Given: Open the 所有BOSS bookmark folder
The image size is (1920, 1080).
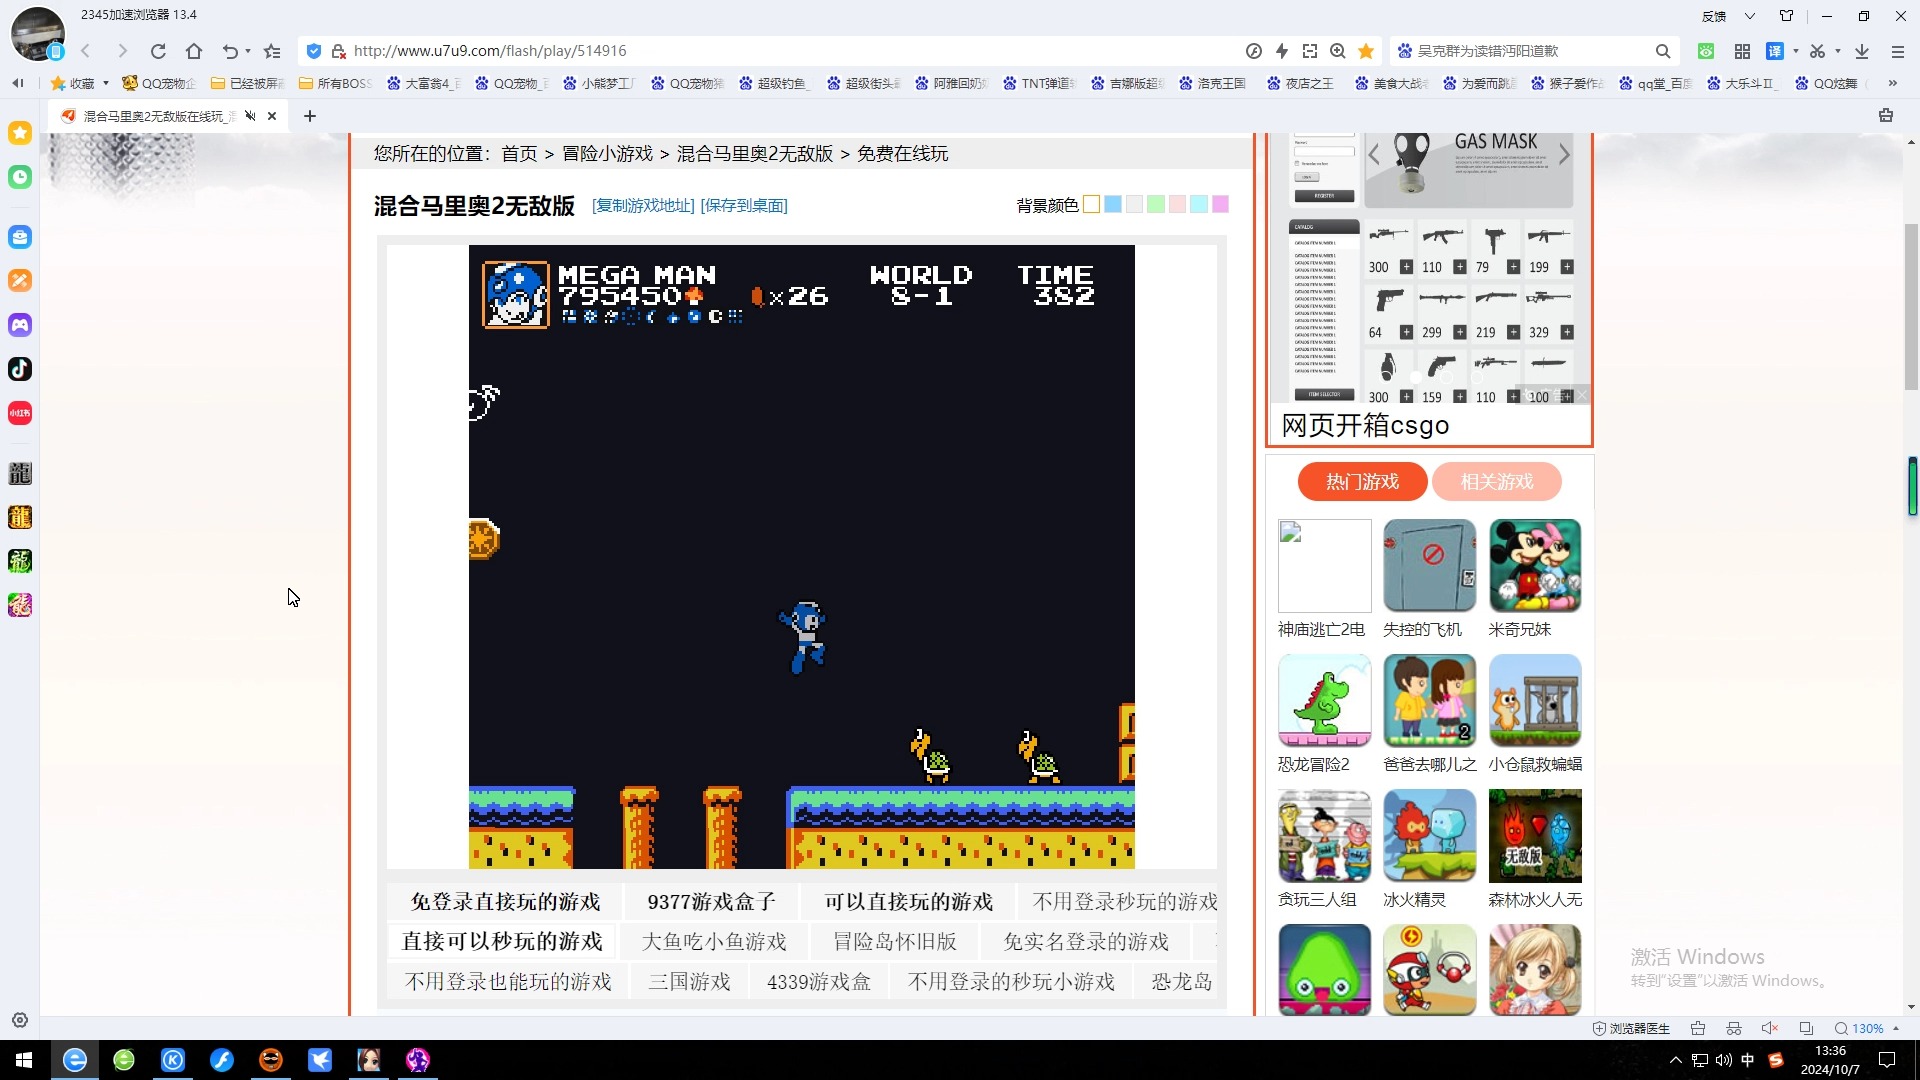Looking at the screenshot, I should [335, 83].
